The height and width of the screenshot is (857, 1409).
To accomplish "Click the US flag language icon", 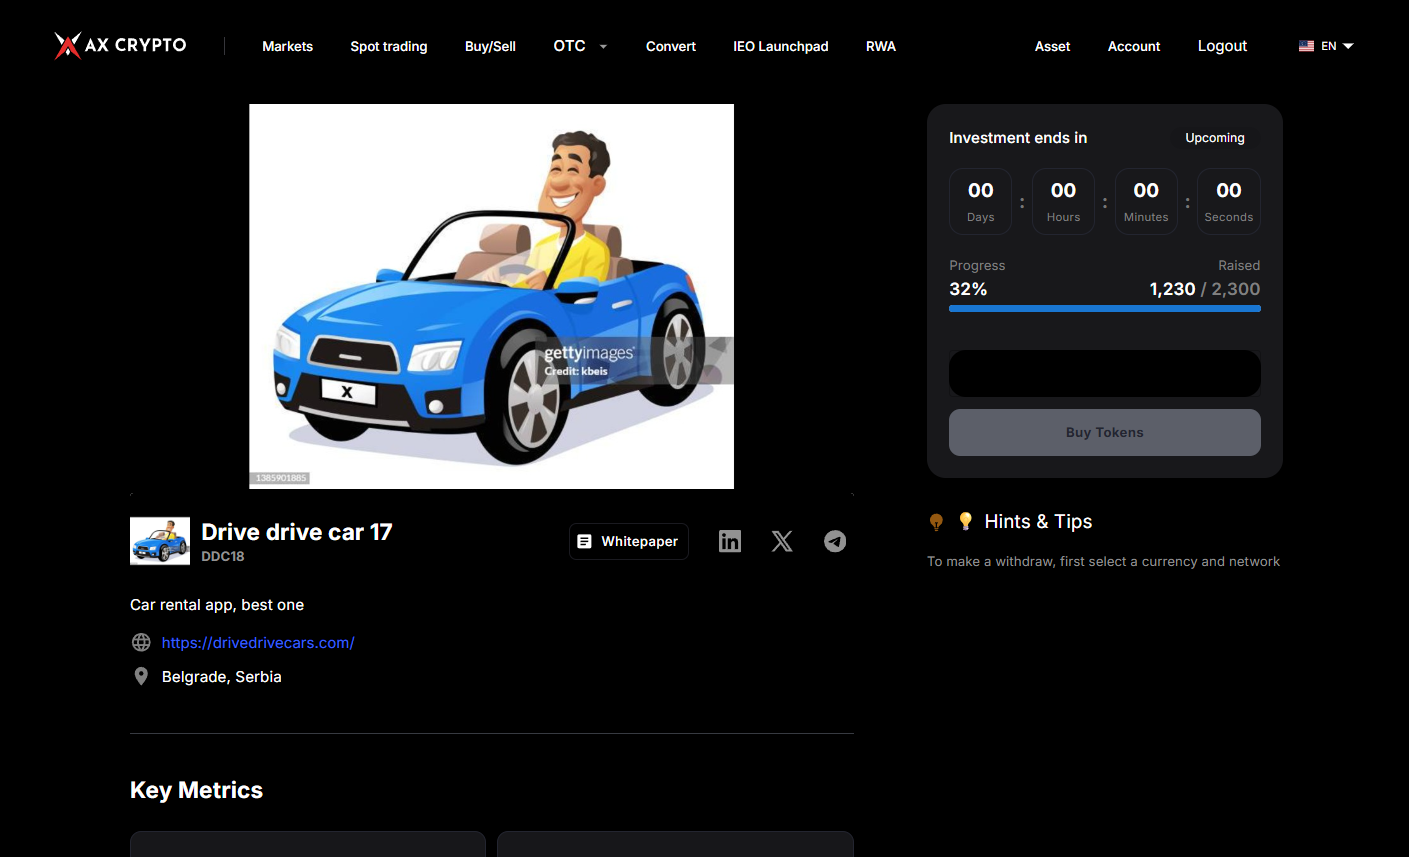I will pos(1306,46).
